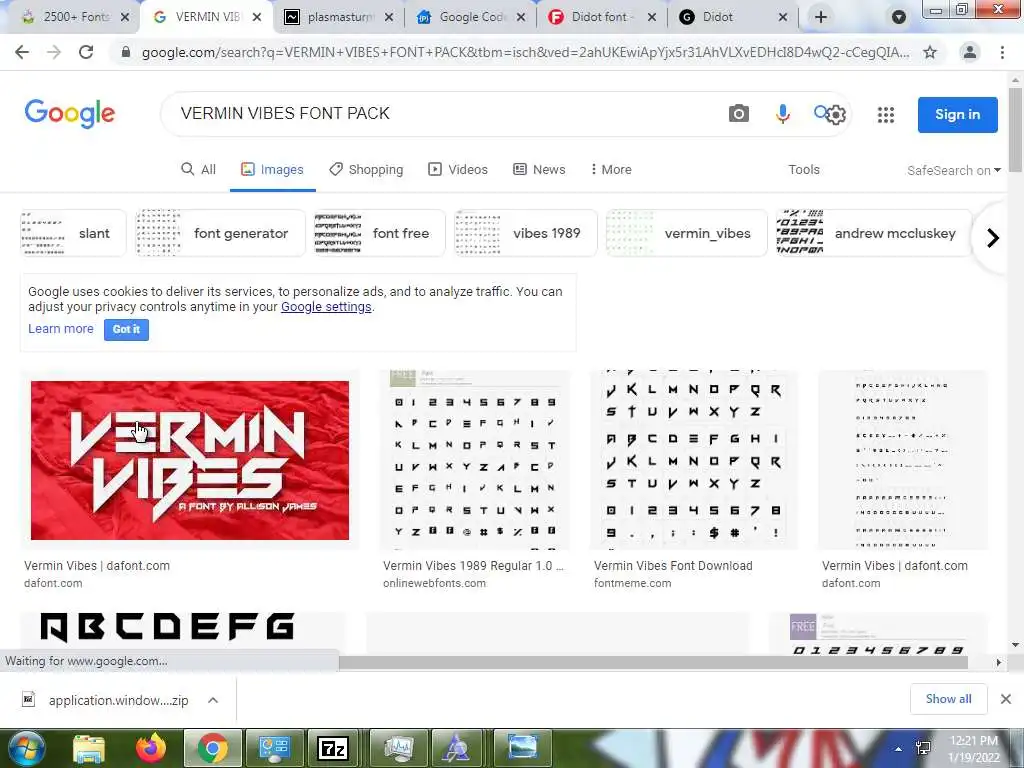
Task: Select the Images tab
Action: click(272, 170)
